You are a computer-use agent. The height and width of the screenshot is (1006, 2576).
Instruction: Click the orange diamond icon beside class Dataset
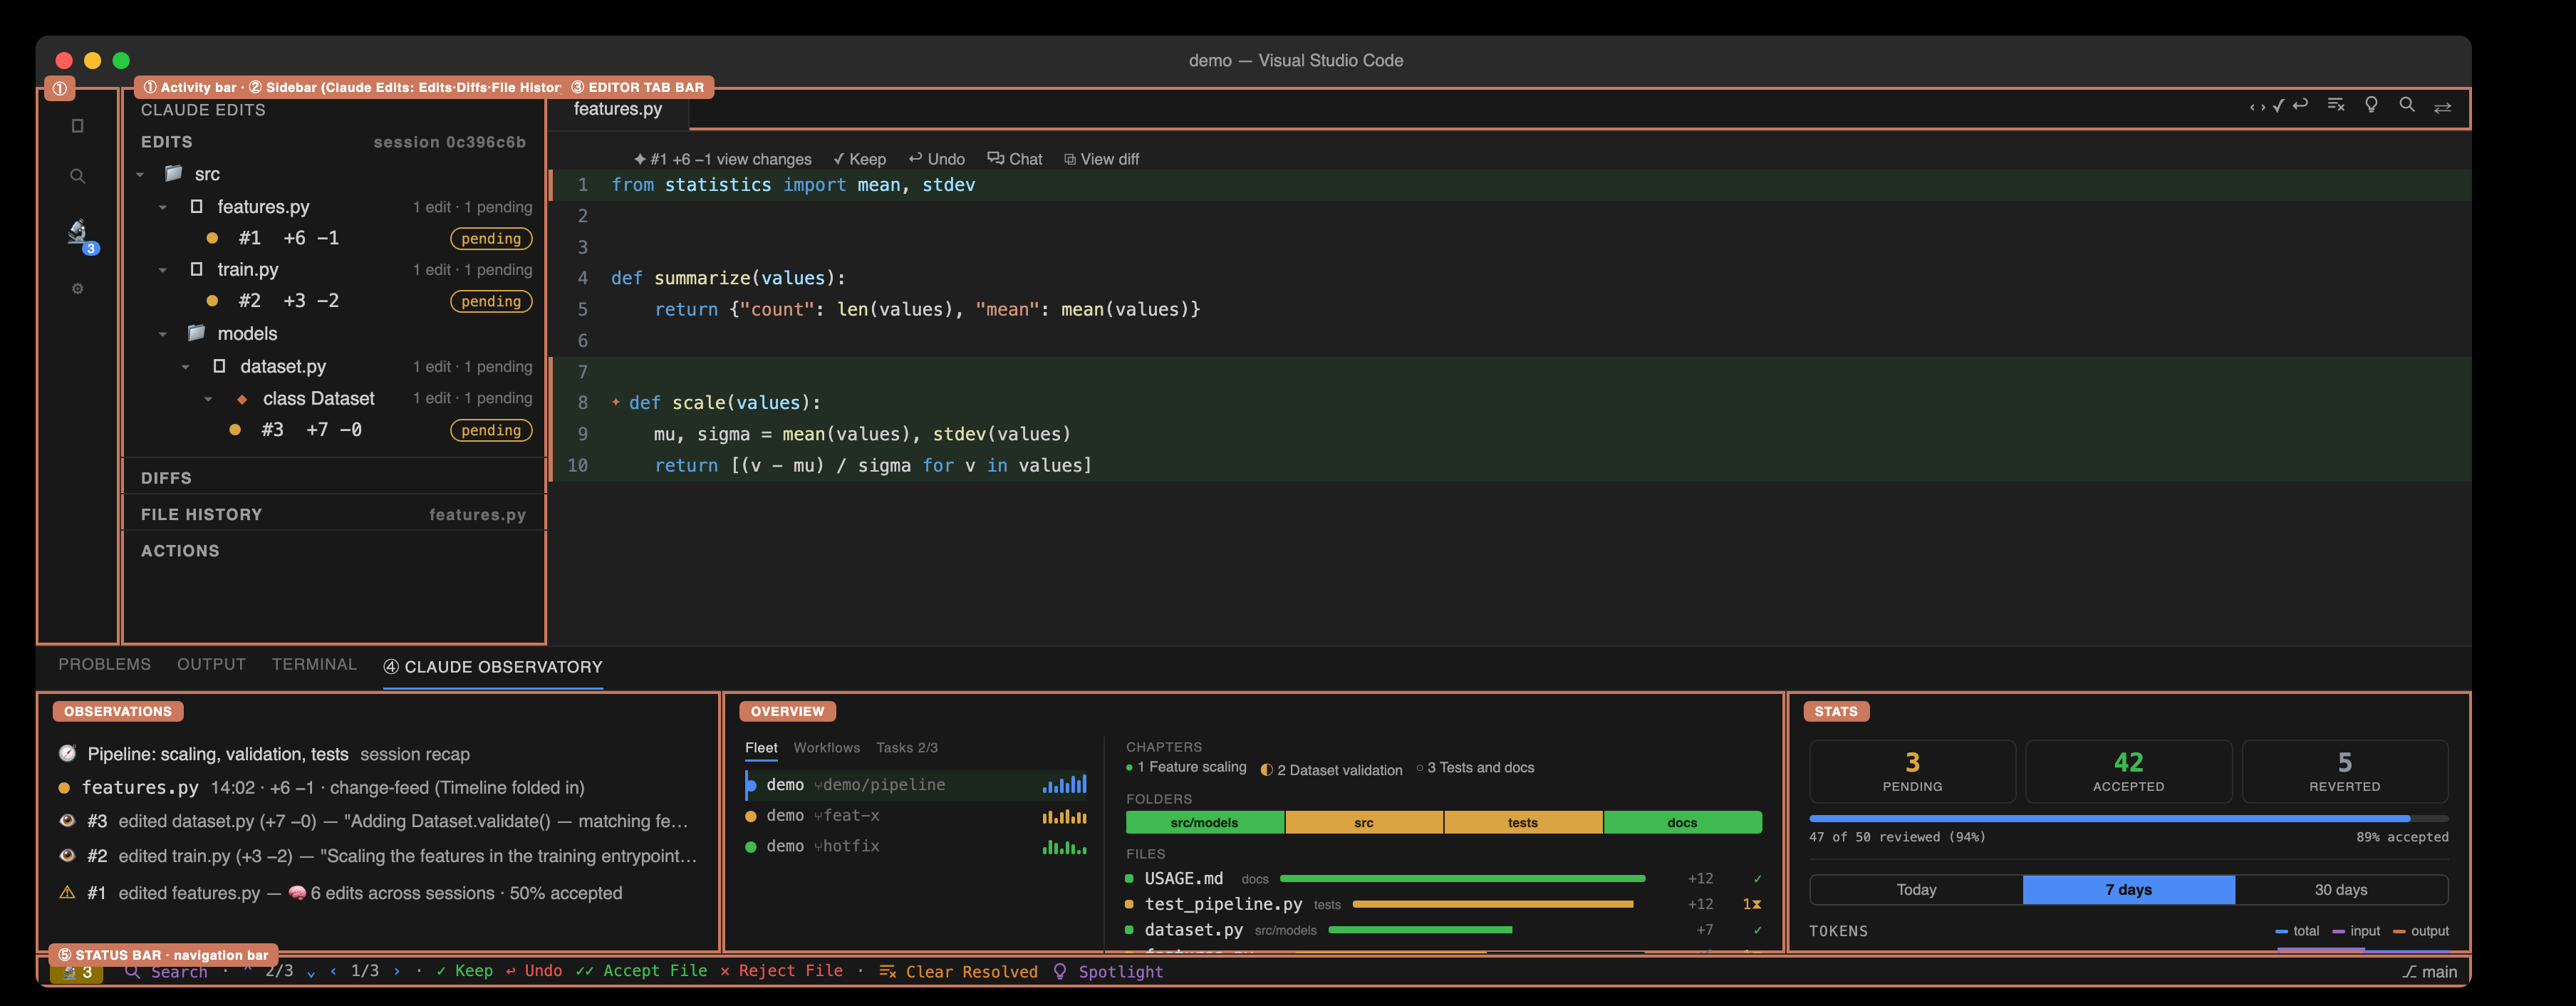coord(242,399)
